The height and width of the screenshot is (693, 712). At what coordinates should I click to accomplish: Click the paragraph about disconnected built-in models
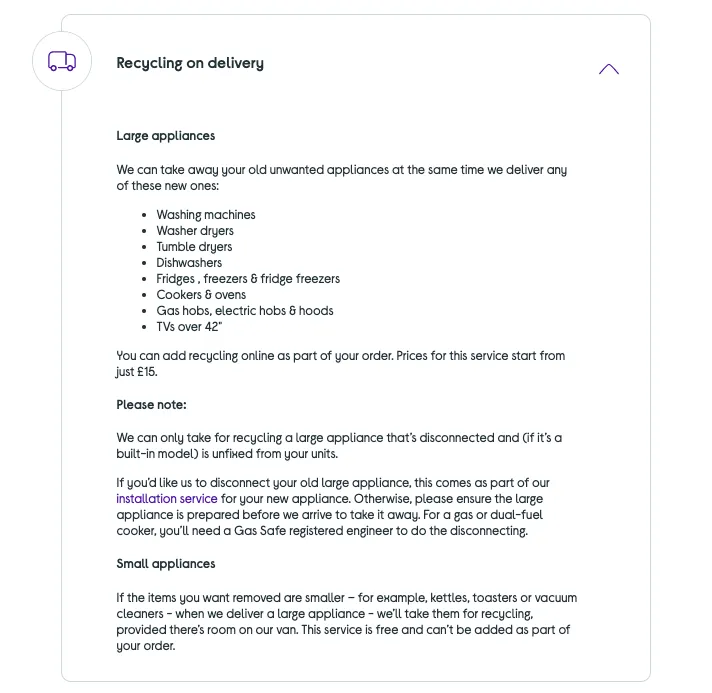tap(339, 446)
